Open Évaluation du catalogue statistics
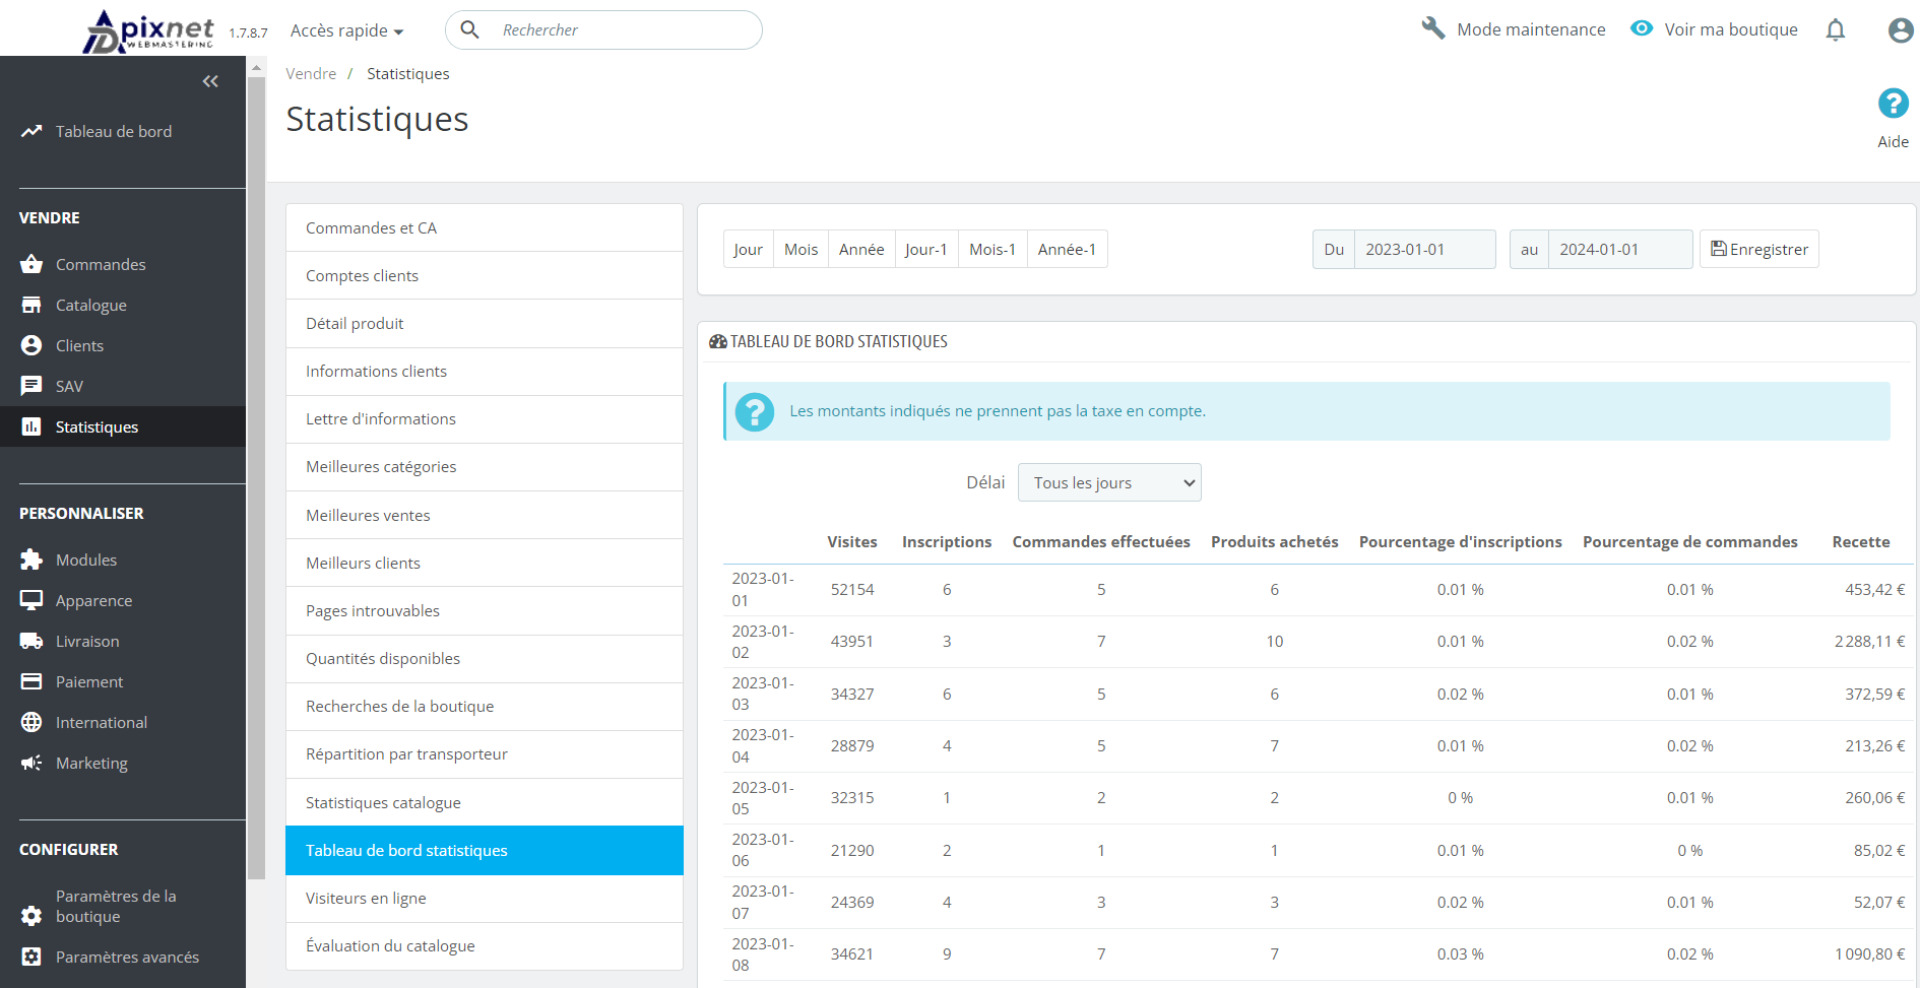 [x=484, y=946]
